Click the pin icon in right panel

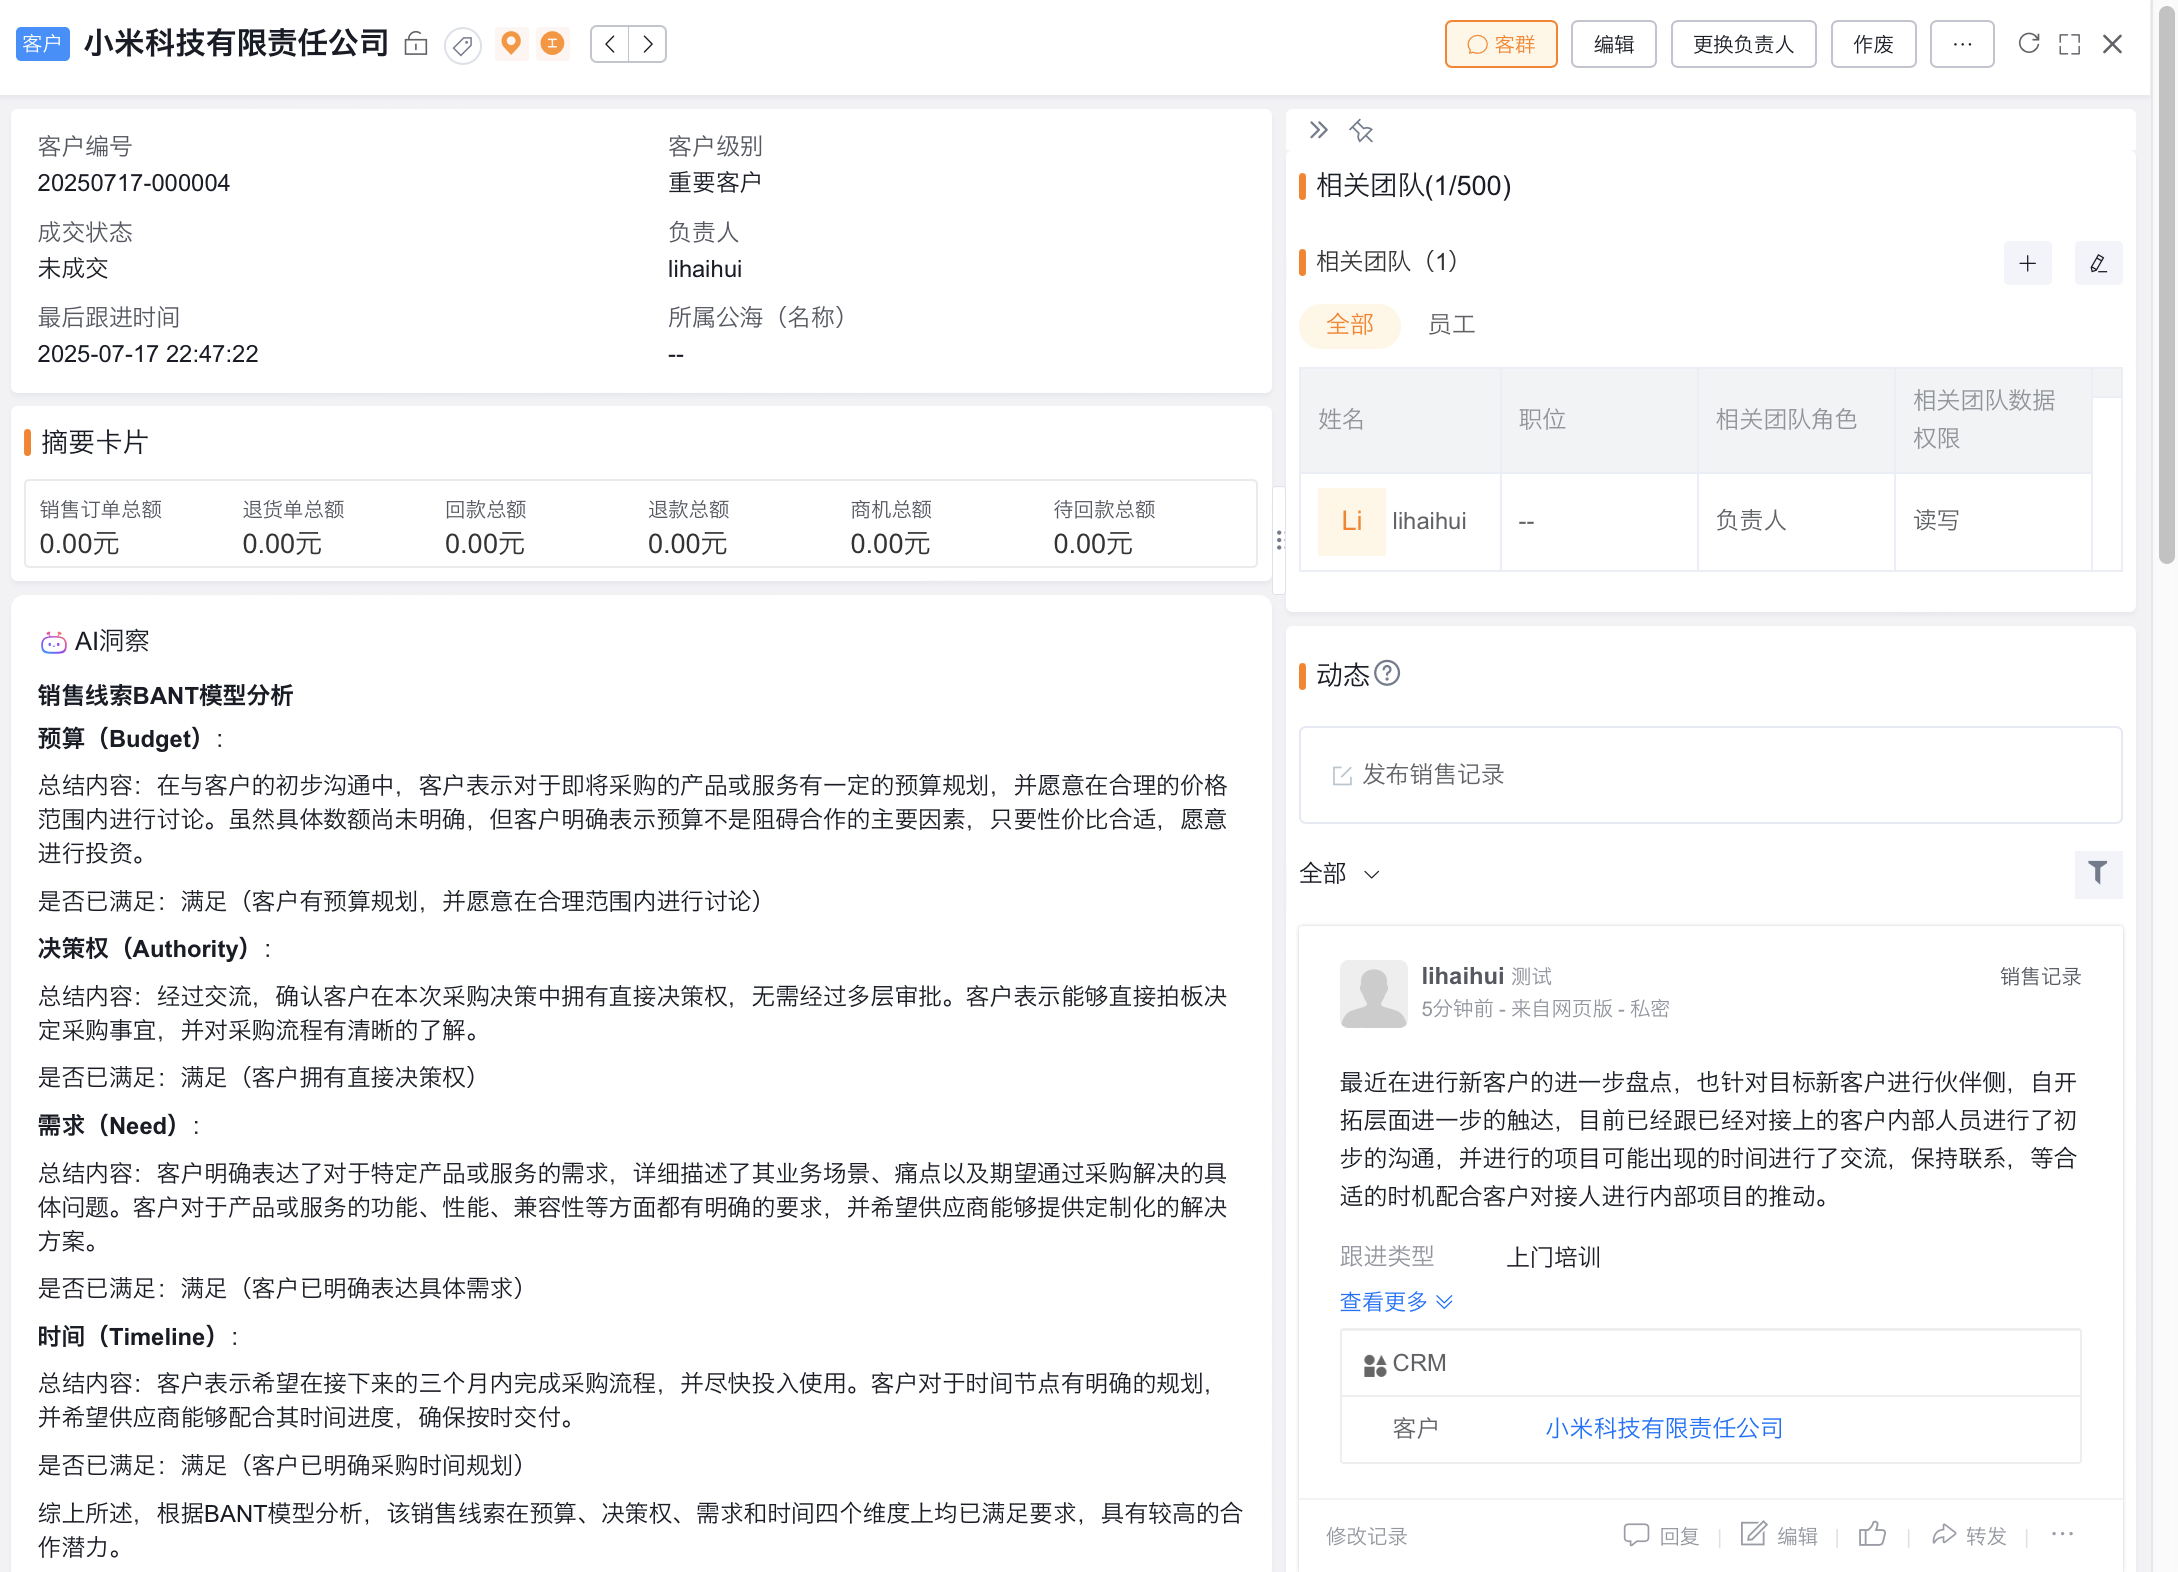(x=1361, y=131)
